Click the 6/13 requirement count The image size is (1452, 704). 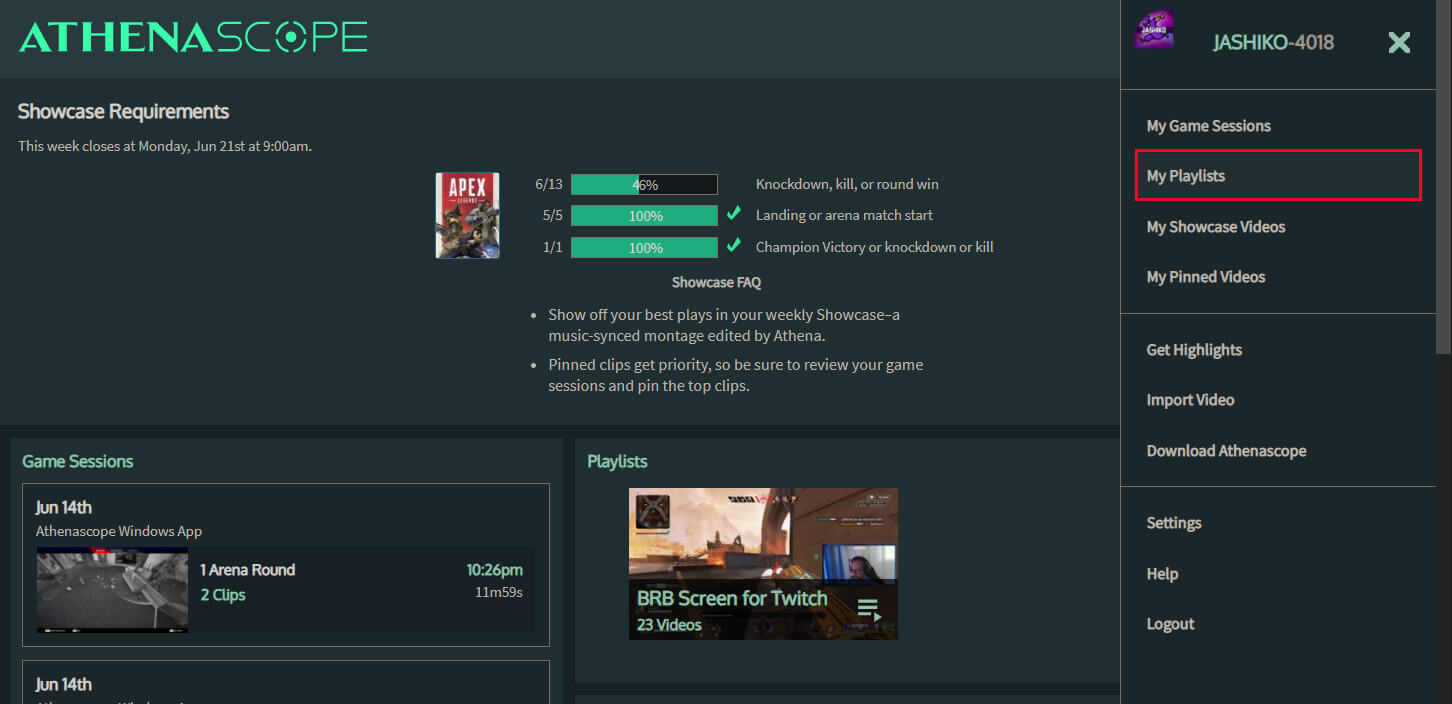(549, 185)
